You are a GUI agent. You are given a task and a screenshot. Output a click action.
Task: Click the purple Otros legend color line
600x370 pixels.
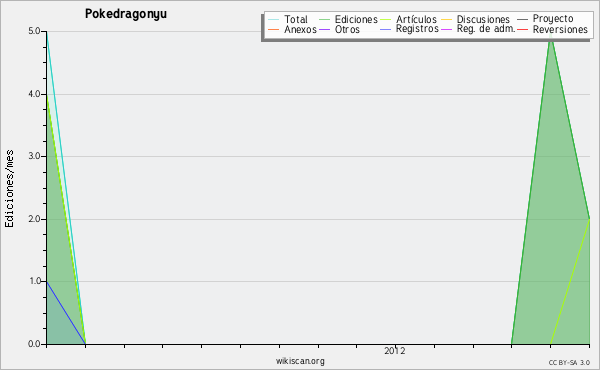point(324,30)
